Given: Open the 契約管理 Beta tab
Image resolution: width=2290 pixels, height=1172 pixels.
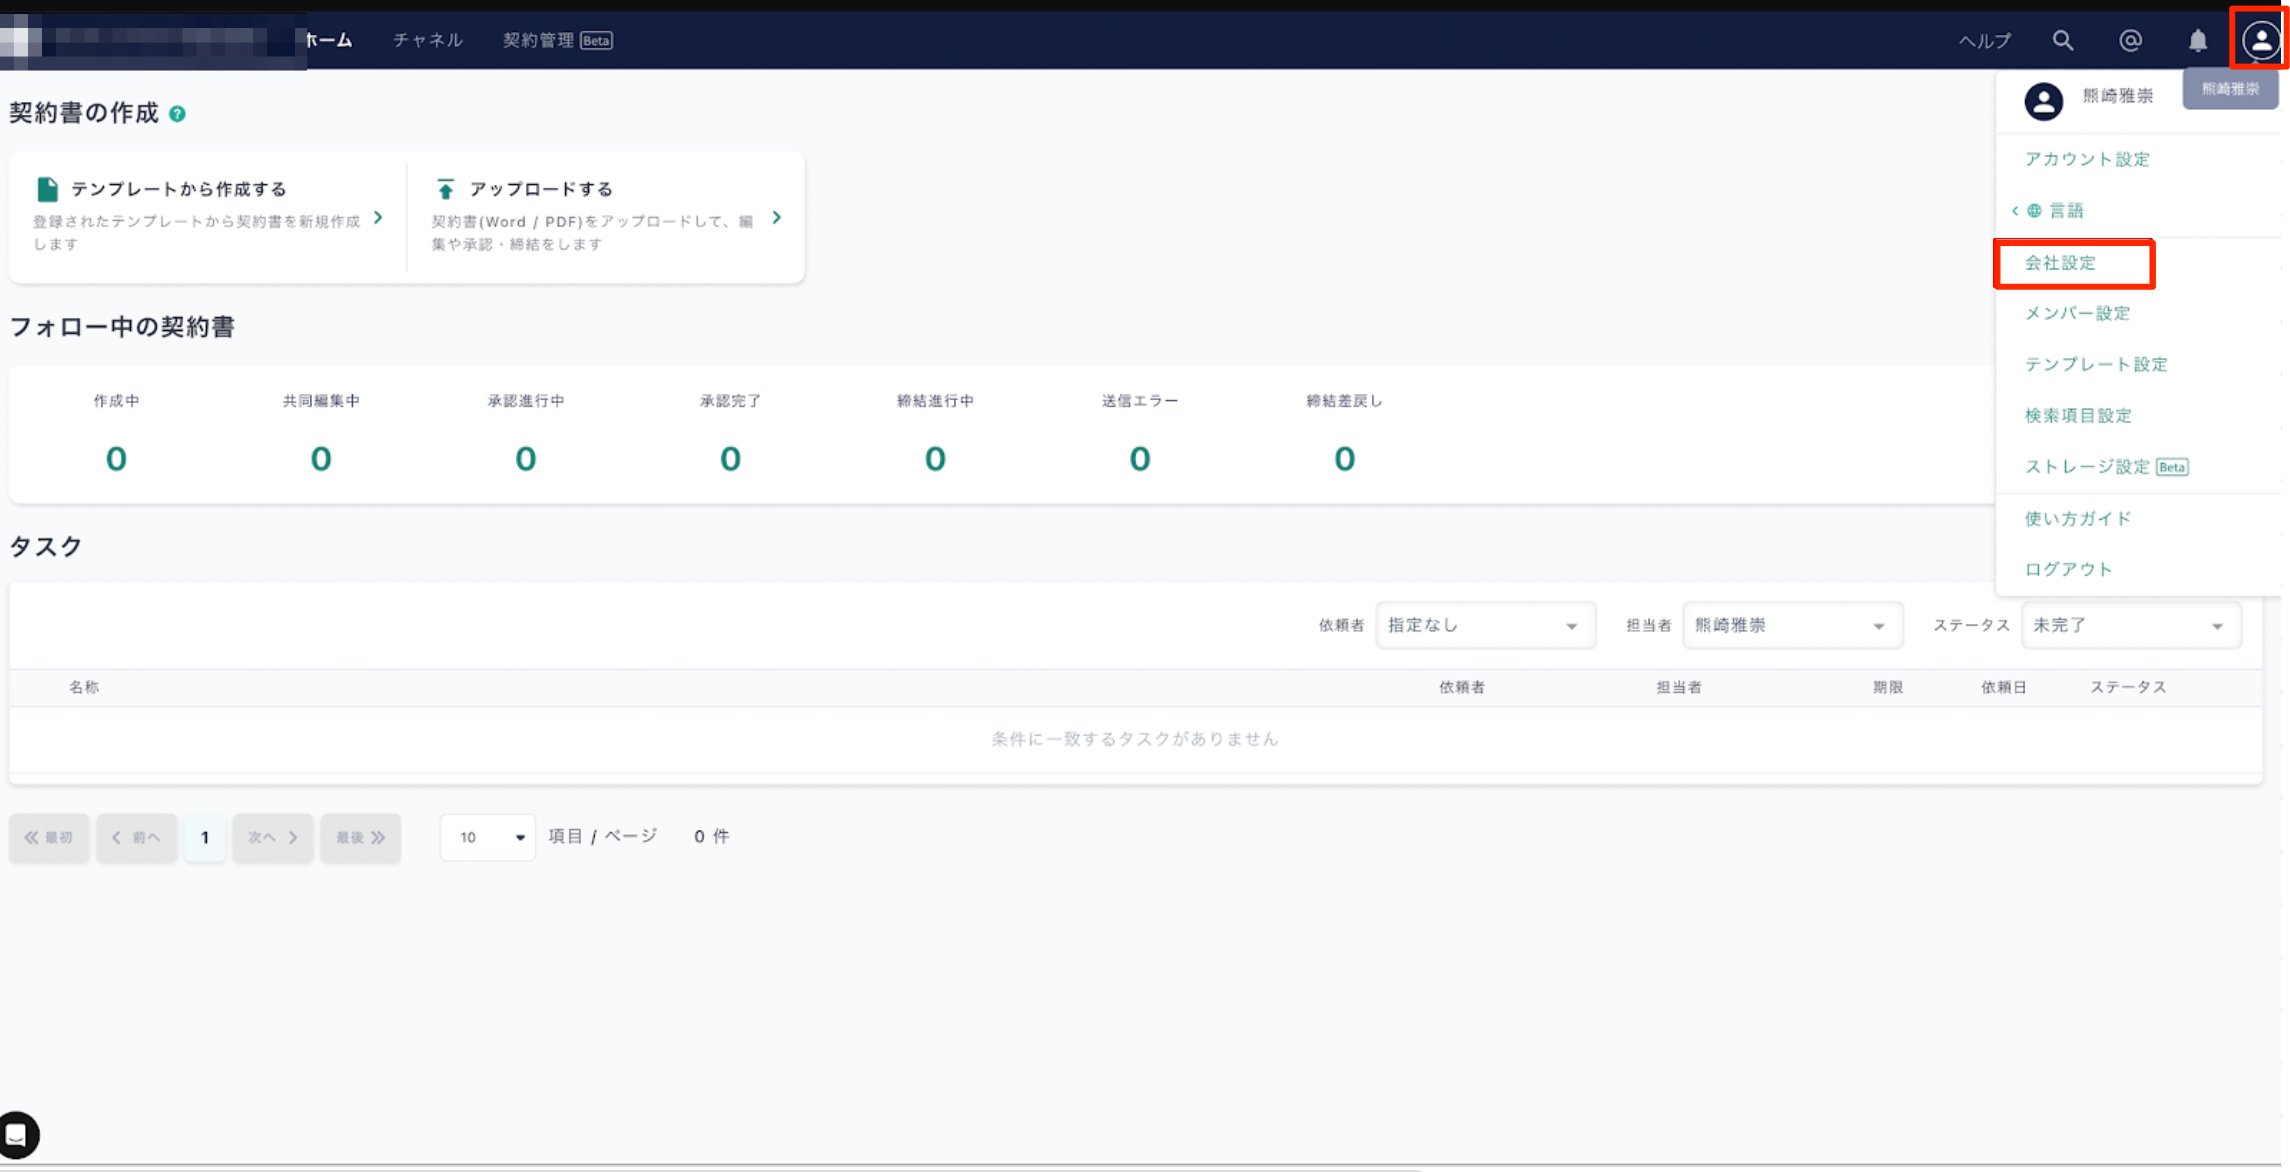Looking at the screenshot, I should click(557, 41).
